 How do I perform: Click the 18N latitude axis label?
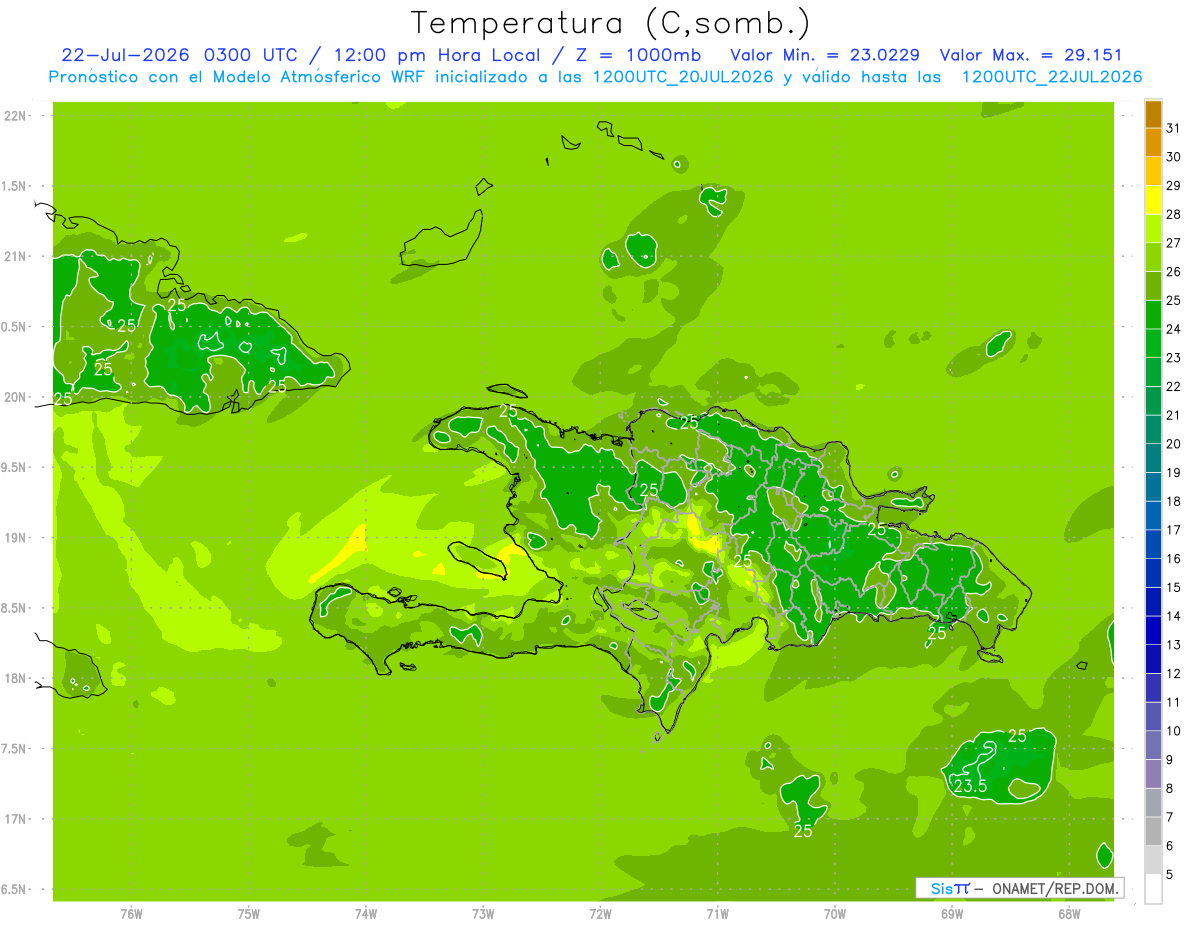(14, 679)
